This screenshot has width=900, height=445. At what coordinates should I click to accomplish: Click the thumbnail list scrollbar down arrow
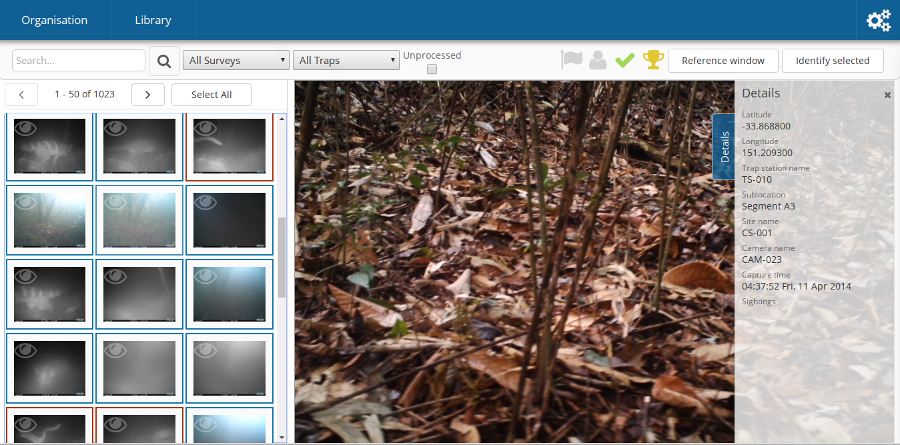[x=282, y=438]
